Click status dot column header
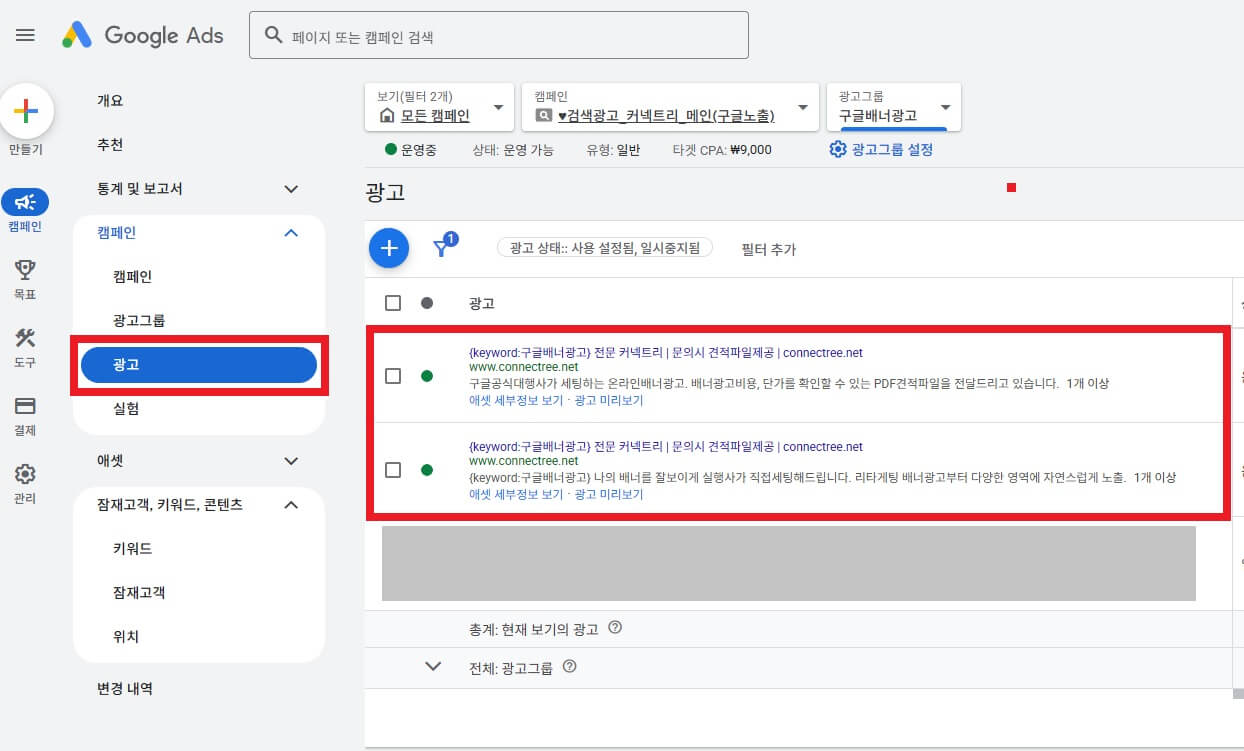This screenshot has height=751, width=1244. [x=427, y=303]
